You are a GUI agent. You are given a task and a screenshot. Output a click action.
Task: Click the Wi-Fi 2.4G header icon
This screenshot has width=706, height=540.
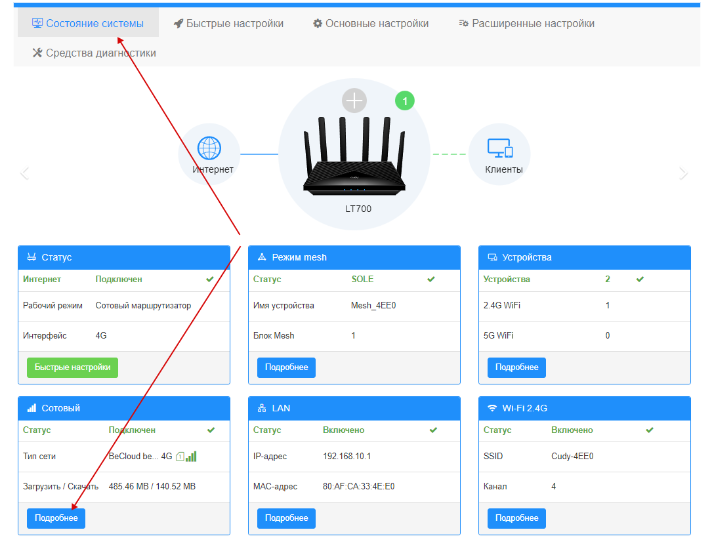492,408
